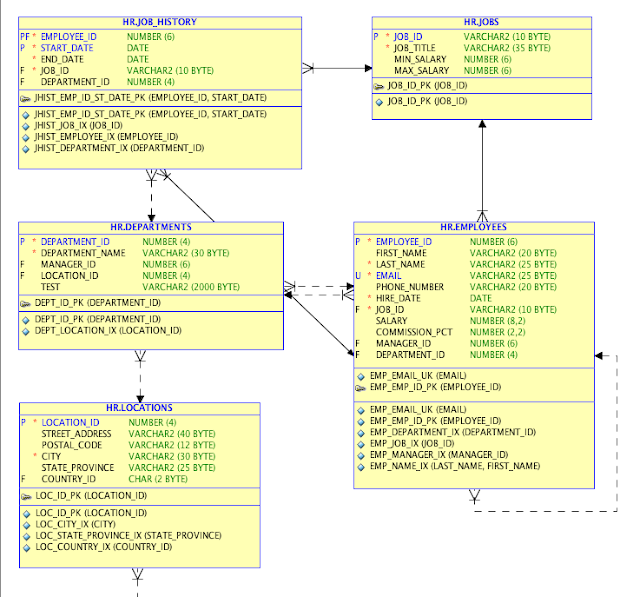Select the HR.LOCATIONS table title
The image size is (640, 597).
139,408
